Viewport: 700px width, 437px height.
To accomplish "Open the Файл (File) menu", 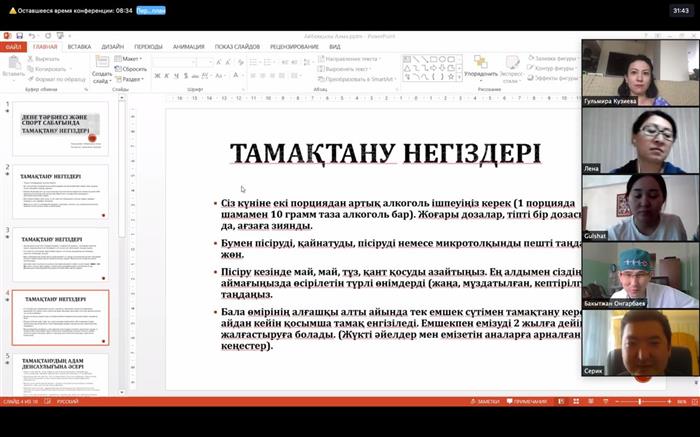I will pyautogui.click(x=14, y=46).
